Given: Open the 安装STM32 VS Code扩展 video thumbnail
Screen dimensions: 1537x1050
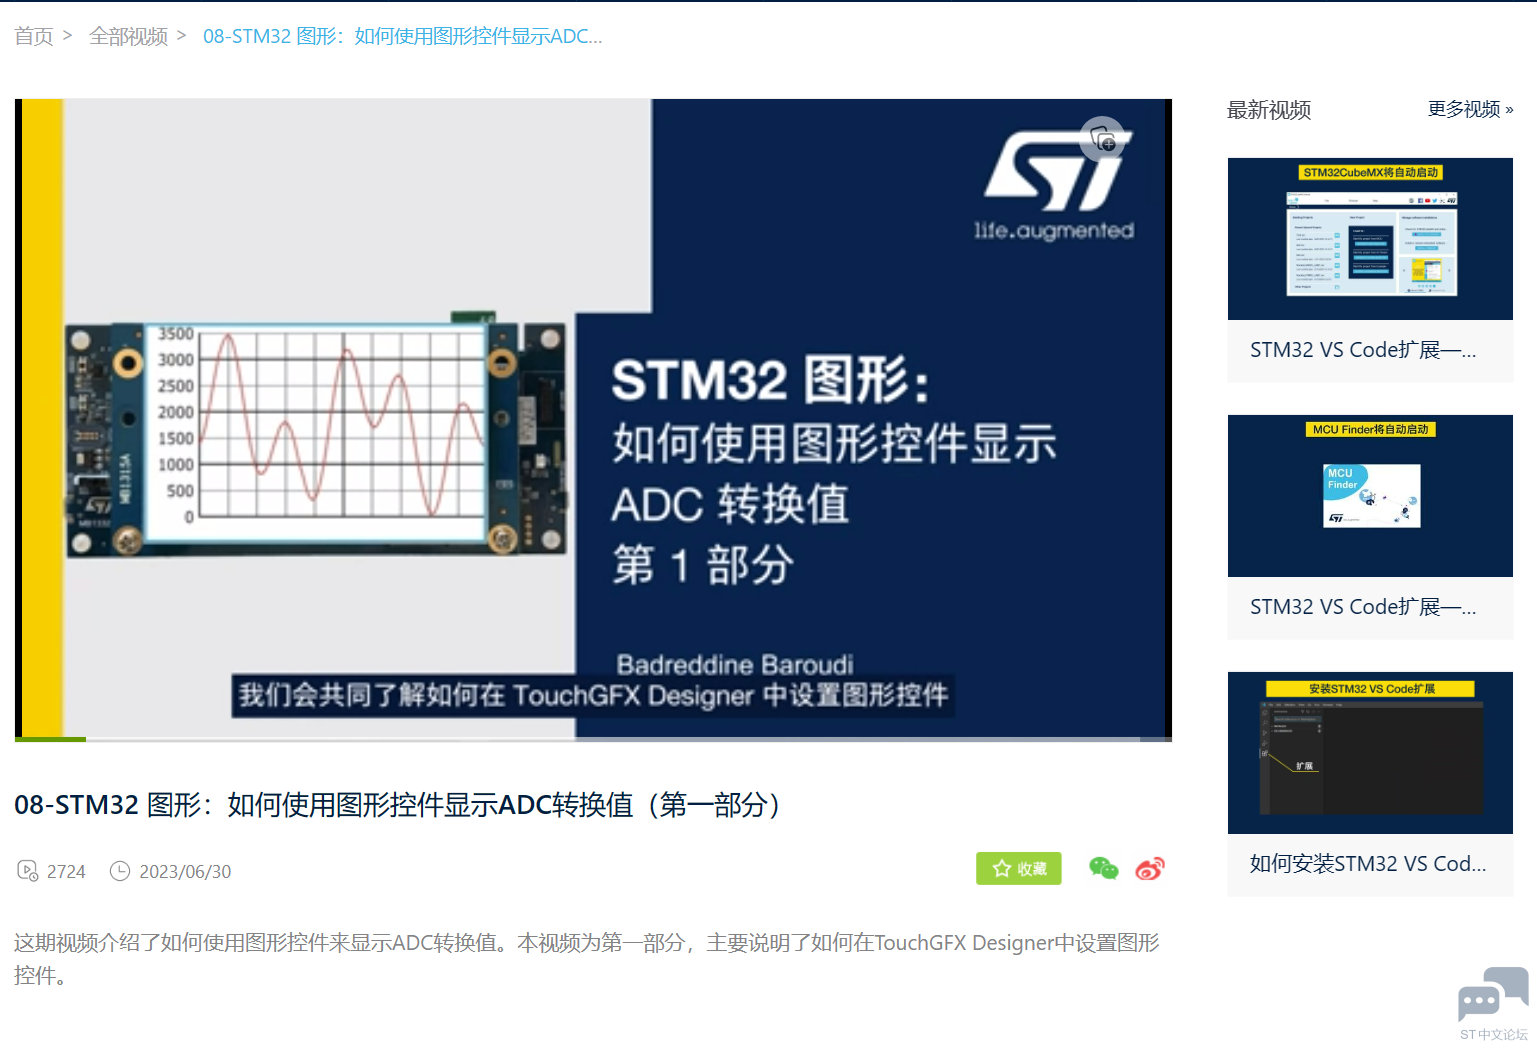Looking at the screenshot, I should (x=1370, y=753).
